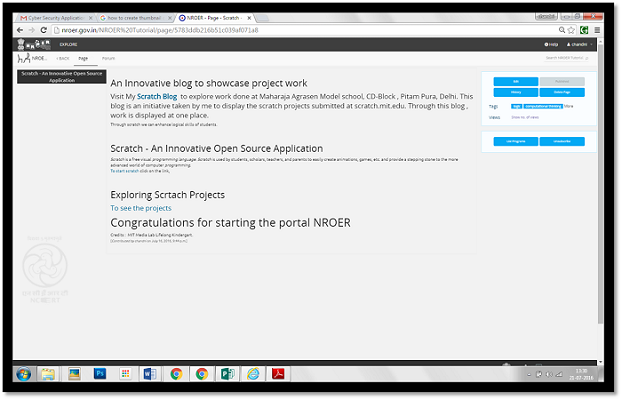Open the Chrome hamburger menu
Viewport: 622px width, 400px height.
point(597,30)
